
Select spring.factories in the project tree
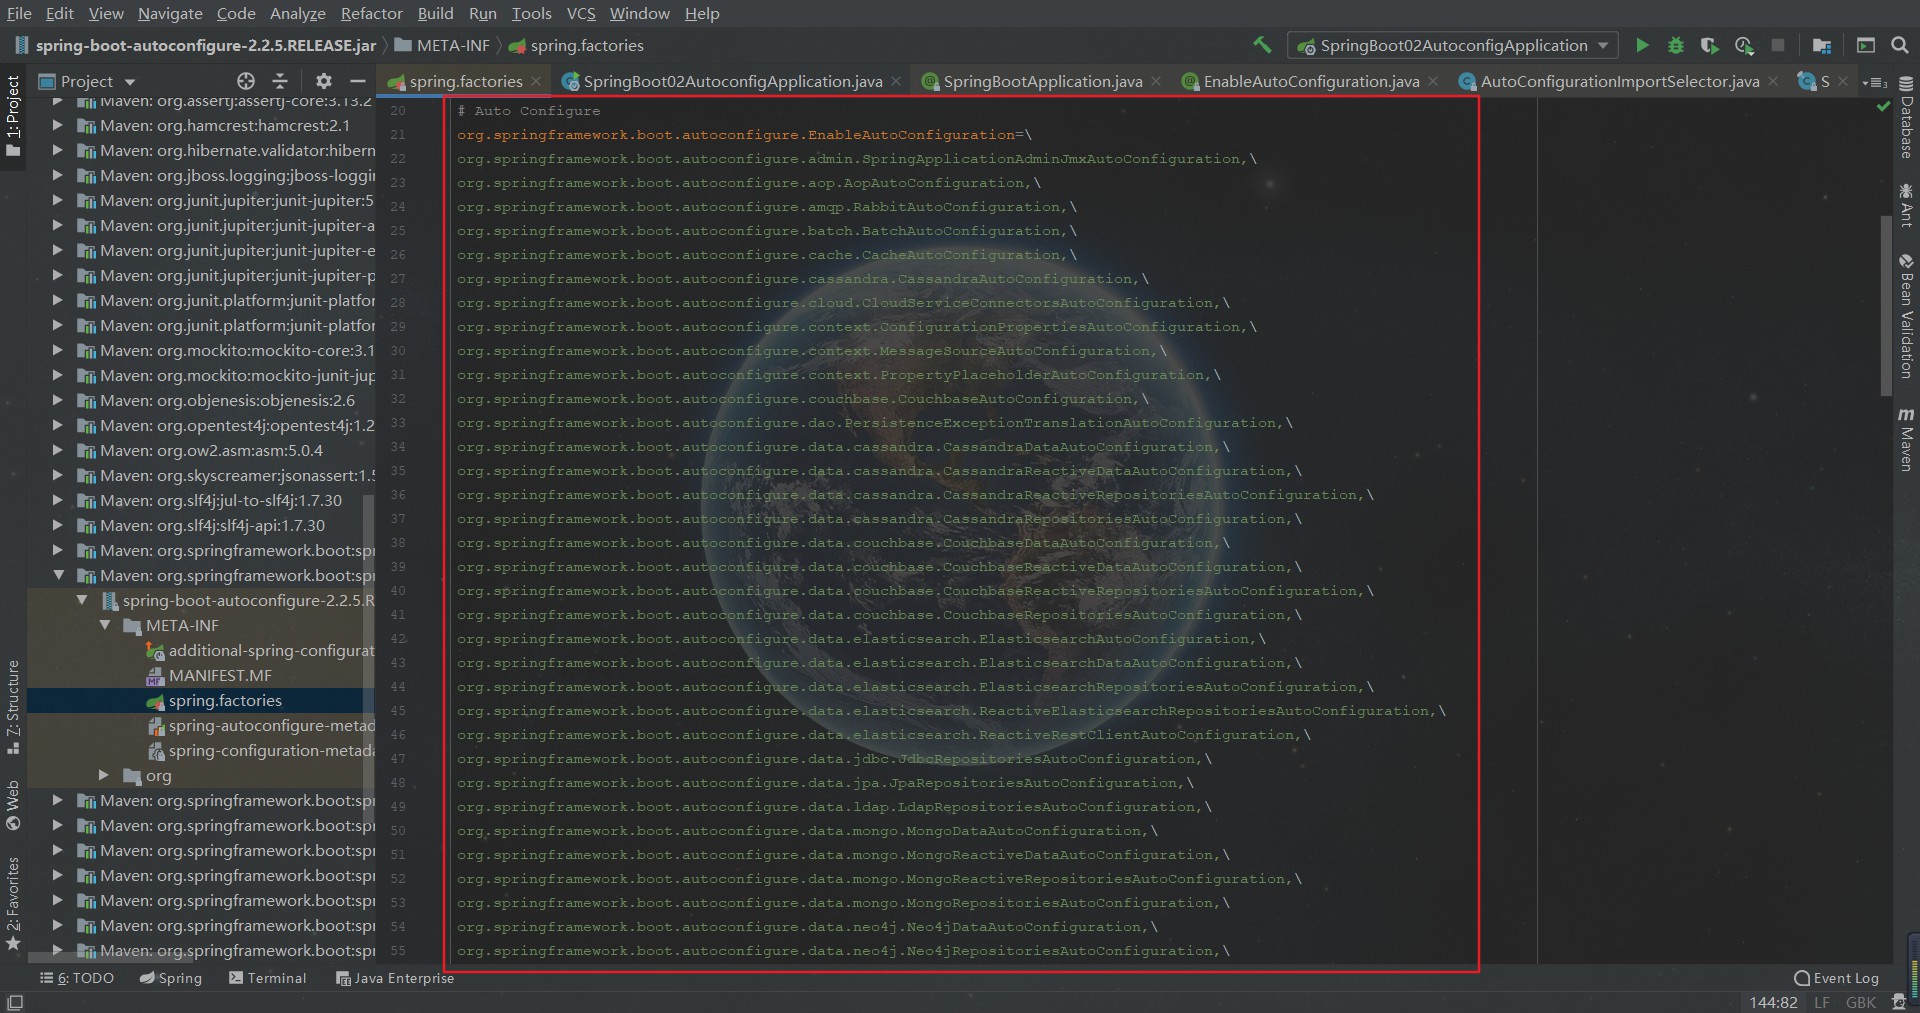225,700
